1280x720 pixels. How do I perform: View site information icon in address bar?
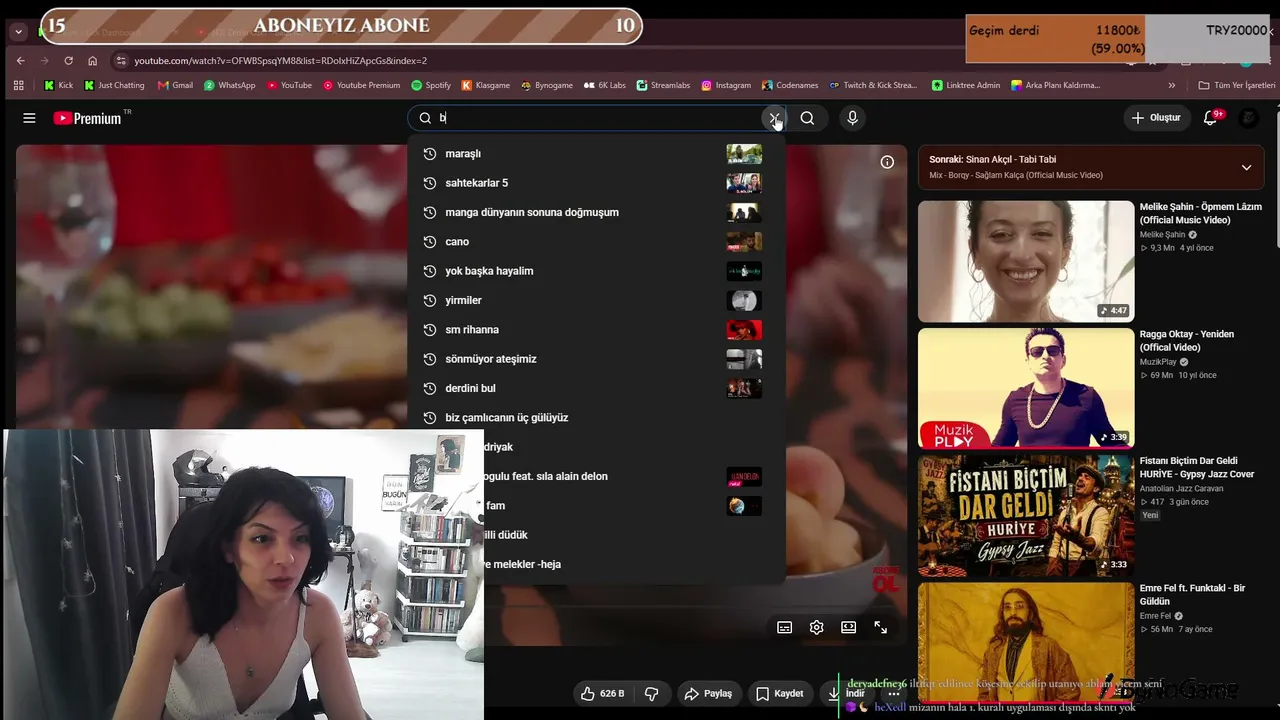(x=121, y=60)
